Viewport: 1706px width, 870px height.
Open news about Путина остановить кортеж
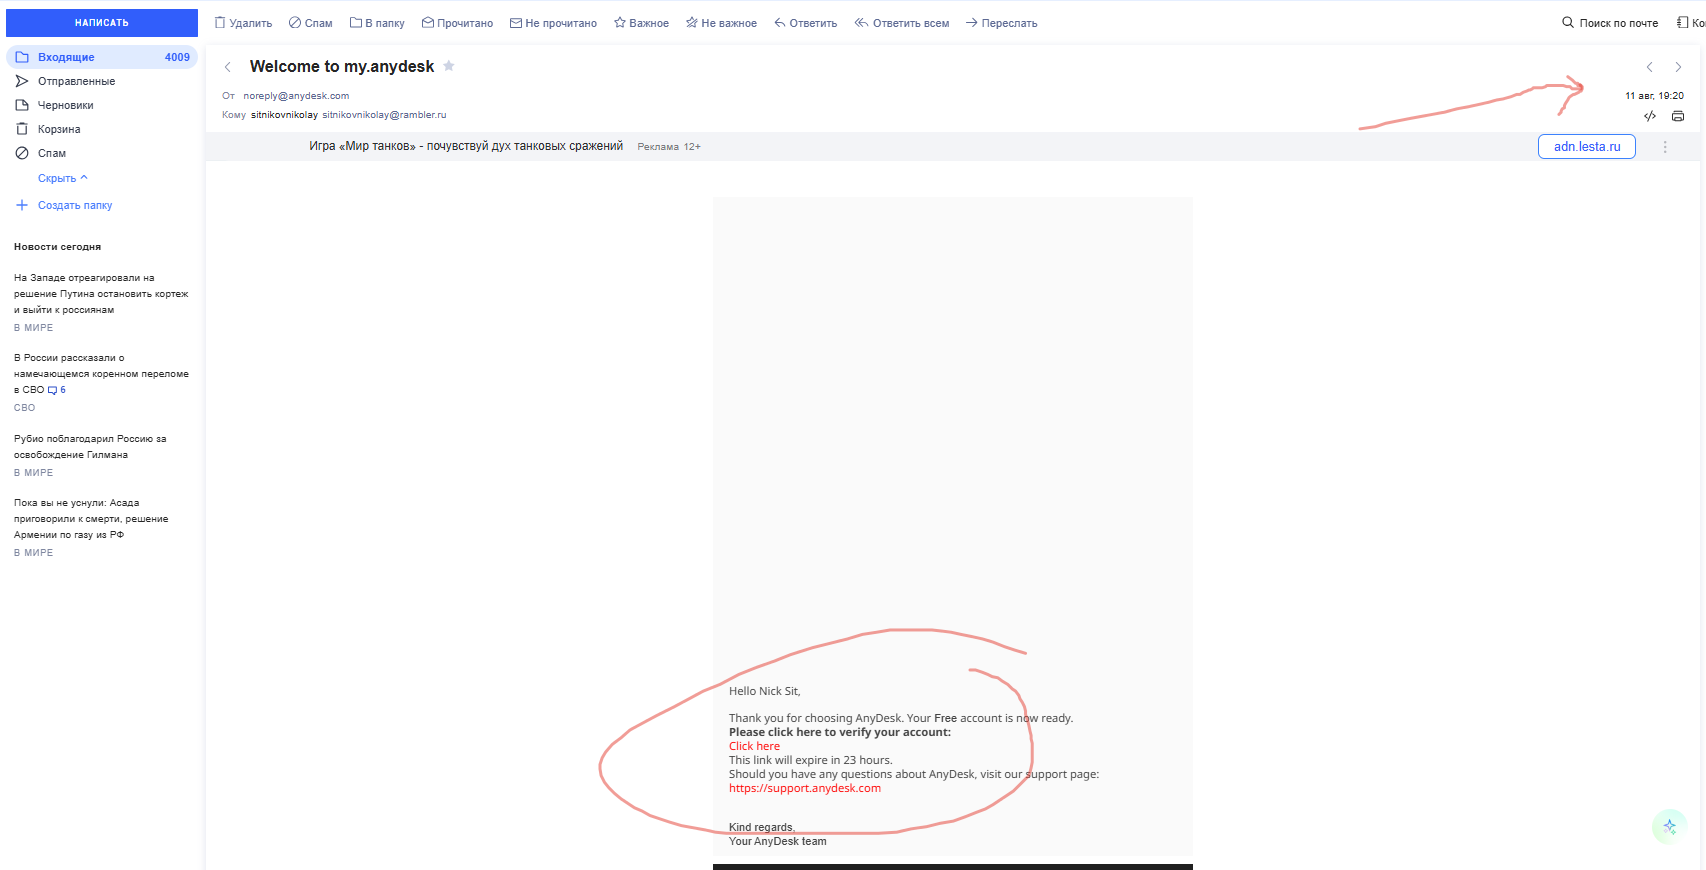point(101,294)
